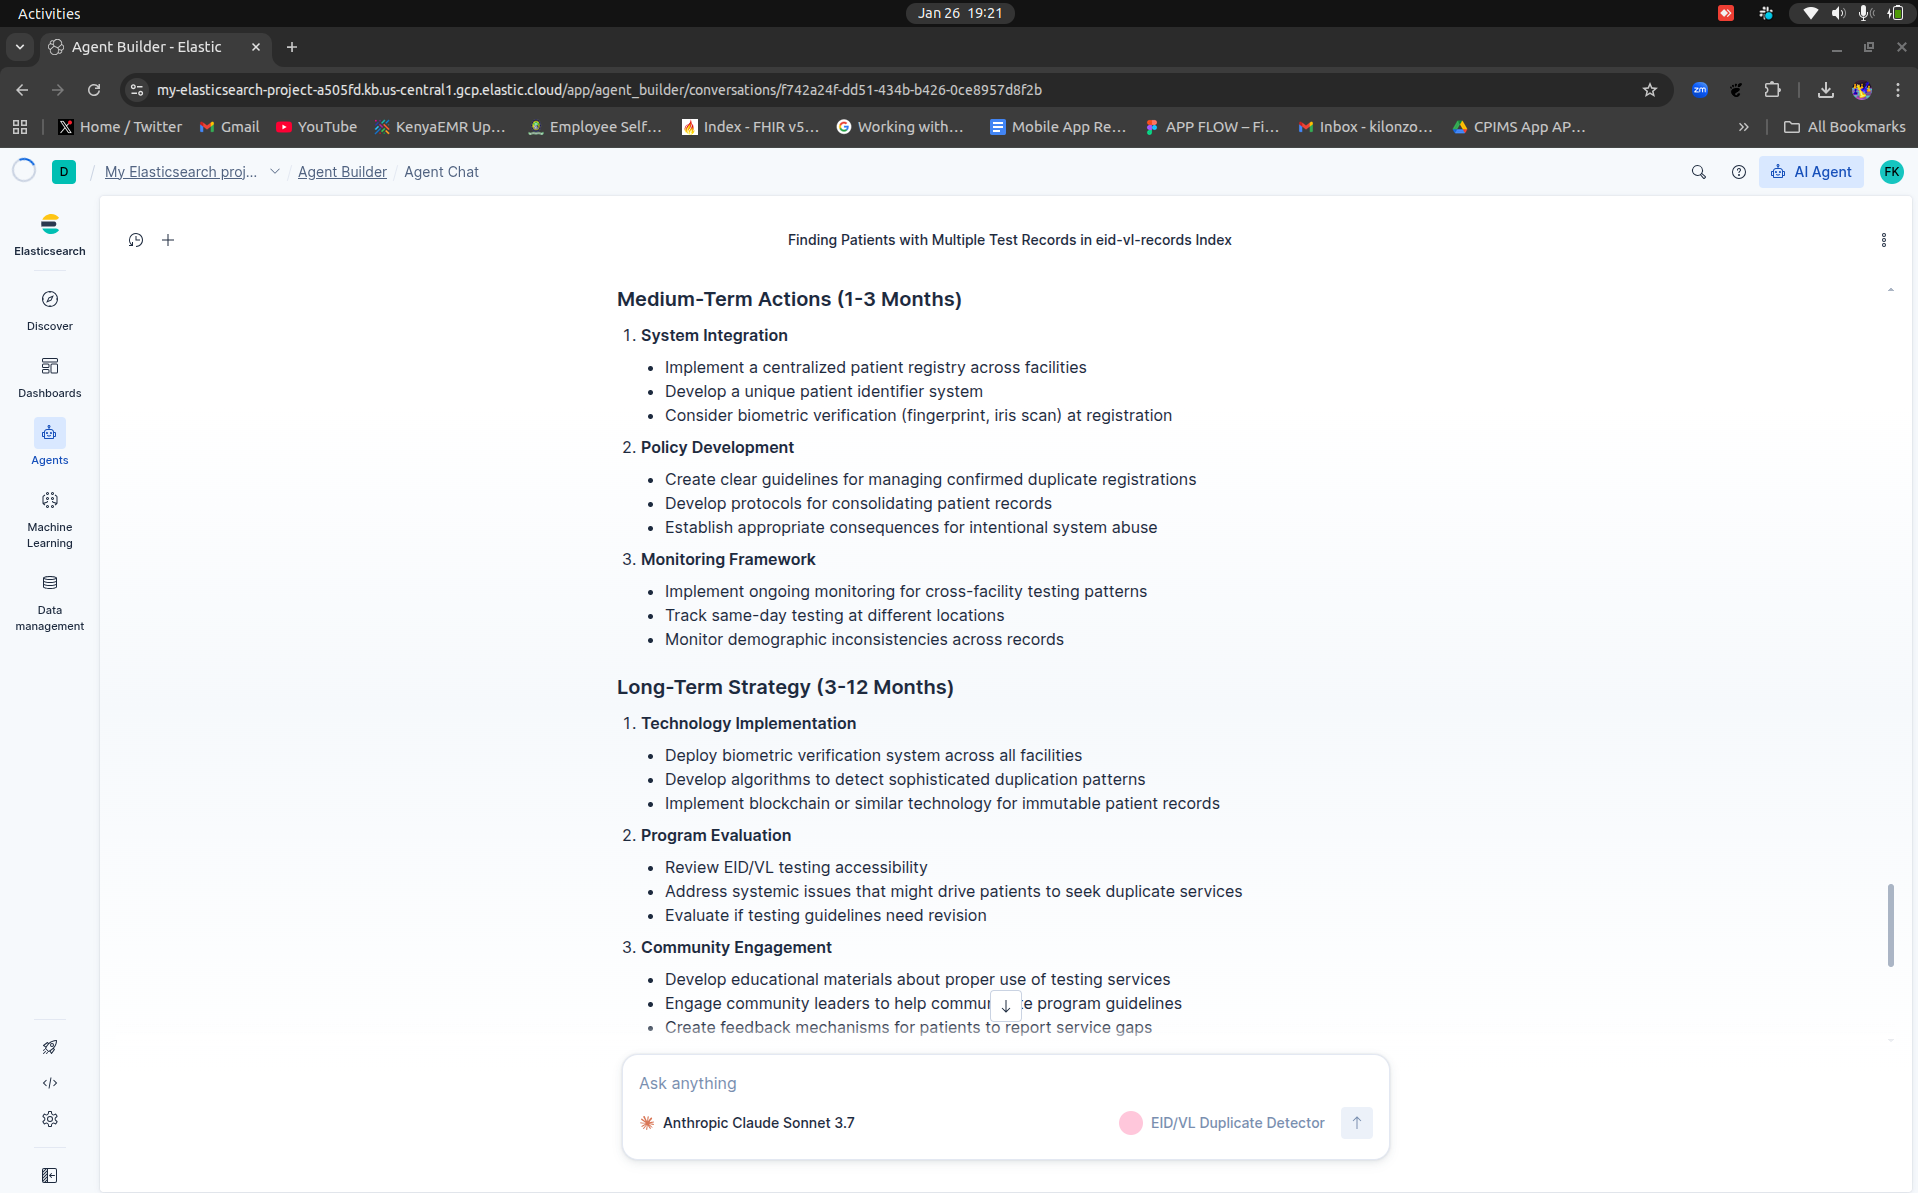
Task: Click the conversation title heading
Action: pos(1009,240)
